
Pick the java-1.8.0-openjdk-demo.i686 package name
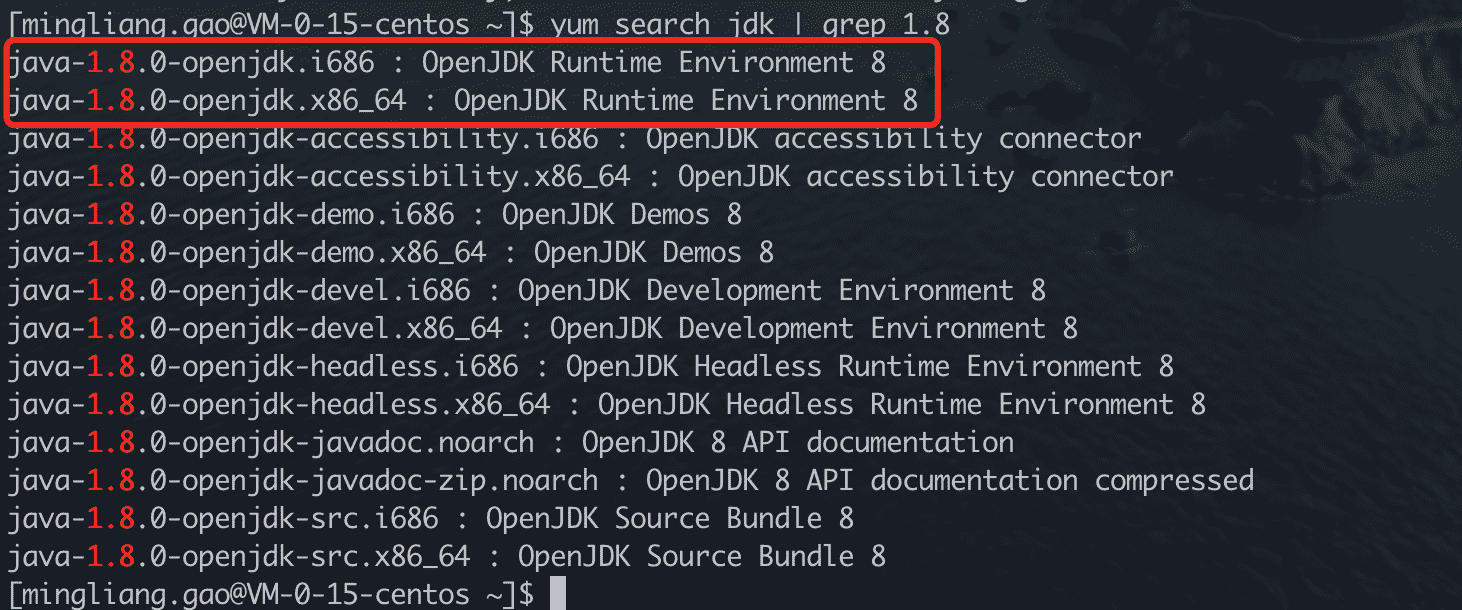[x=231, y=215]
